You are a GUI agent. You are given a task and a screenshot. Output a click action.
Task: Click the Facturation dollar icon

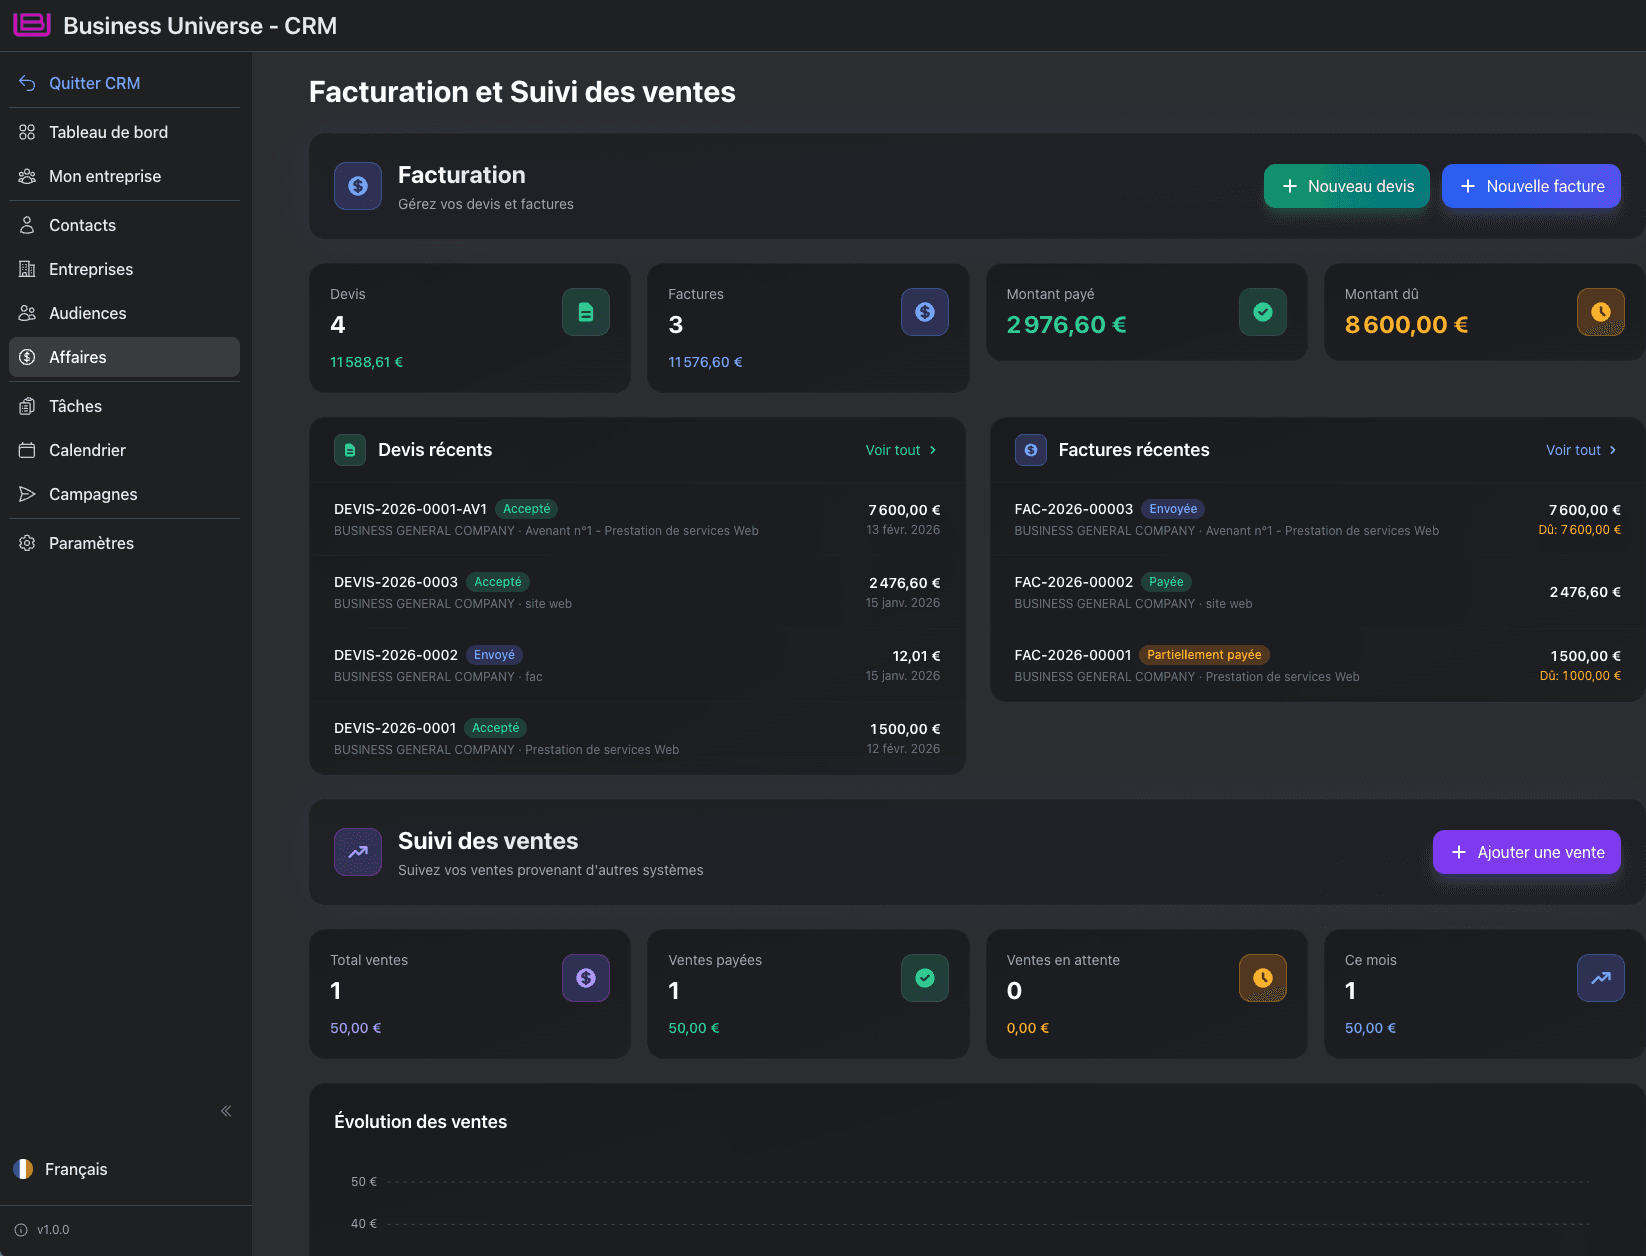click(357, 186)
